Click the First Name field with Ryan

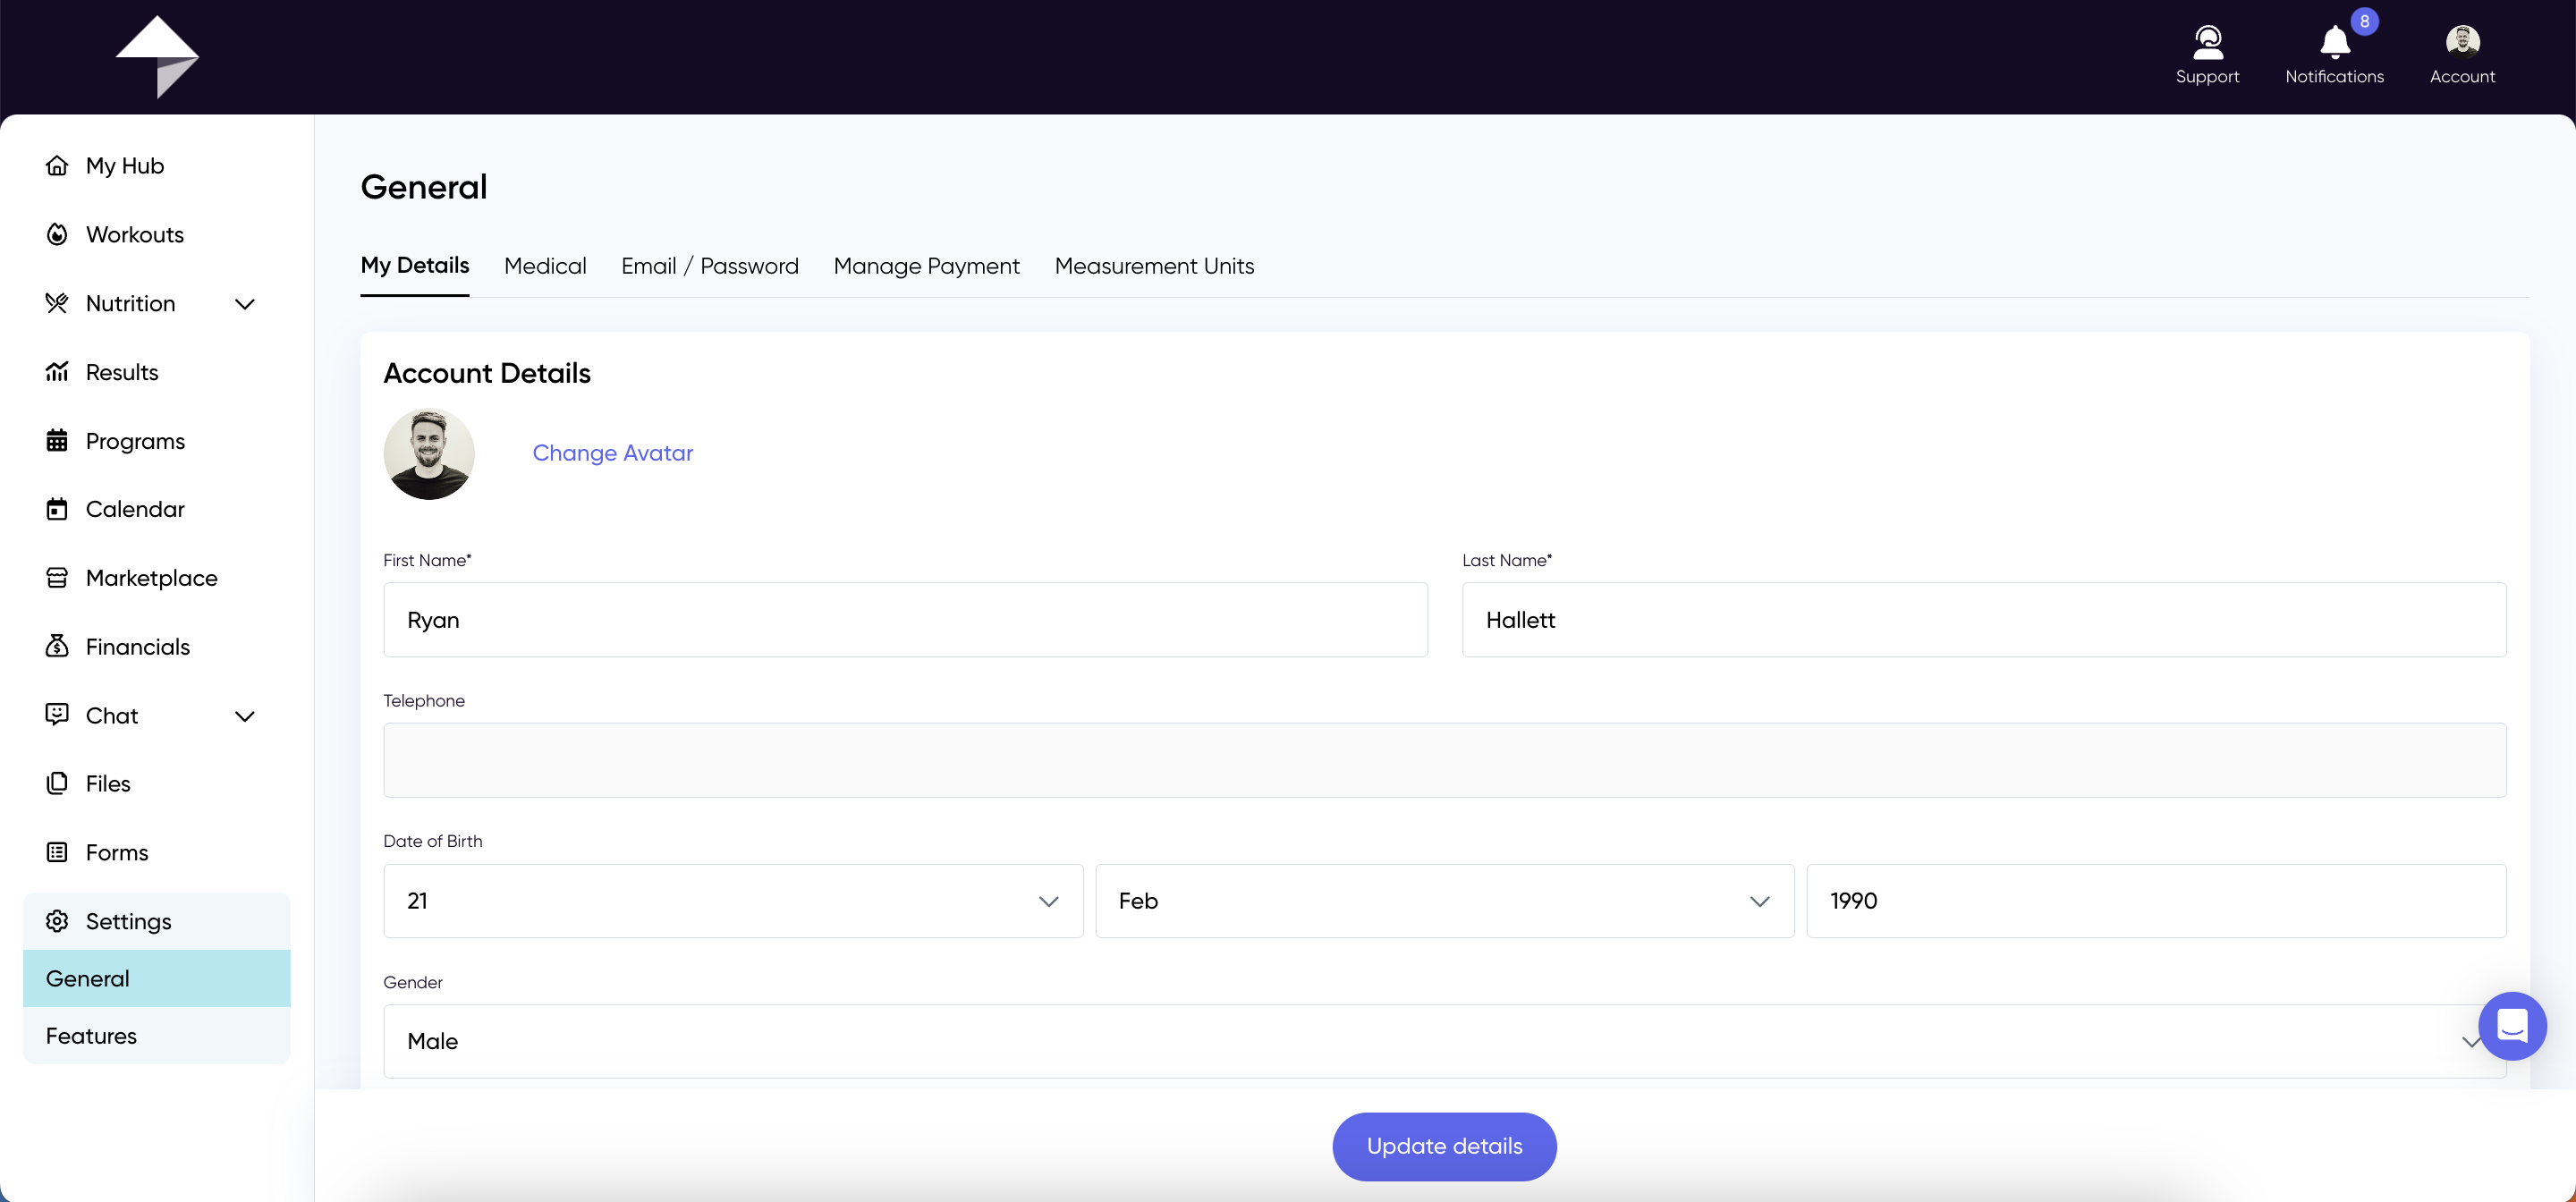click(x=905, y=620)
